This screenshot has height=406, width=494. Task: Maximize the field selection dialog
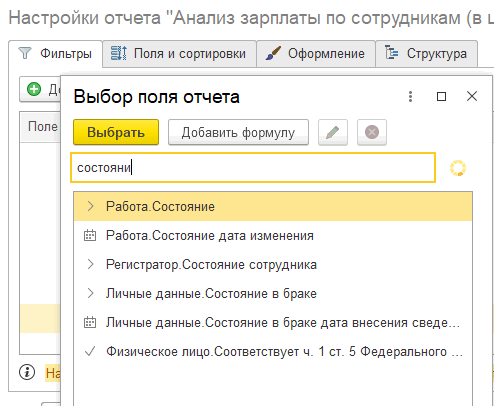441,97
